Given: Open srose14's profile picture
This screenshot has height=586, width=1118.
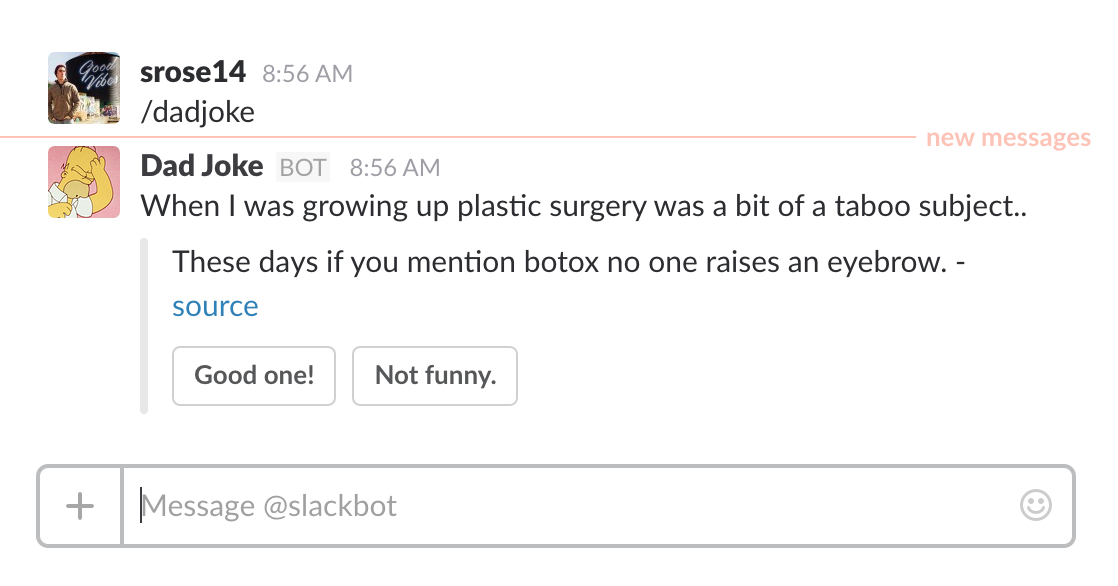Looking at the screenshot, I should pos(84,88).
